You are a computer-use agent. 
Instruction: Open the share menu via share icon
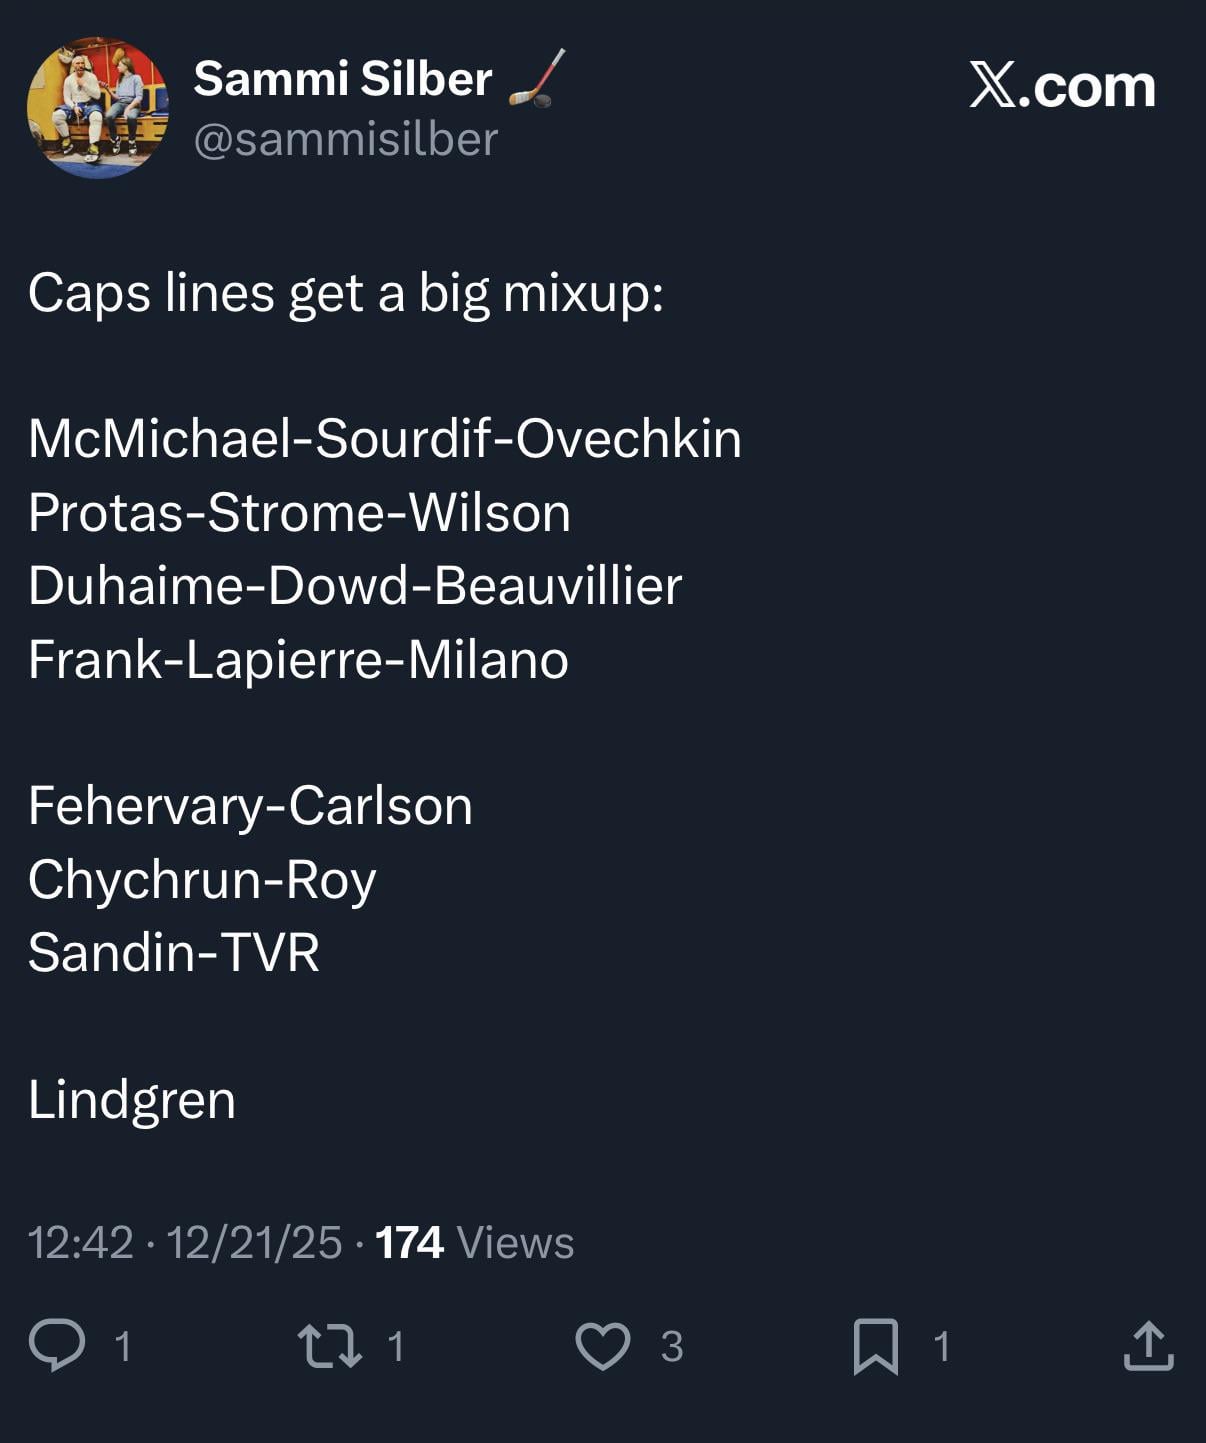1148,1345
